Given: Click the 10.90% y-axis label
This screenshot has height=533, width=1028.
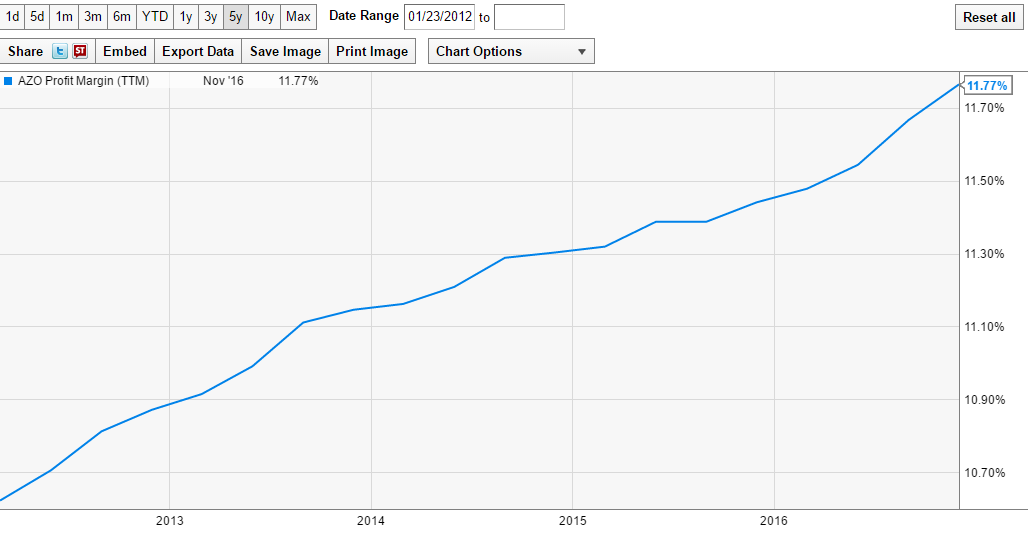Looking at the screenshot, I should pos(984,400).
